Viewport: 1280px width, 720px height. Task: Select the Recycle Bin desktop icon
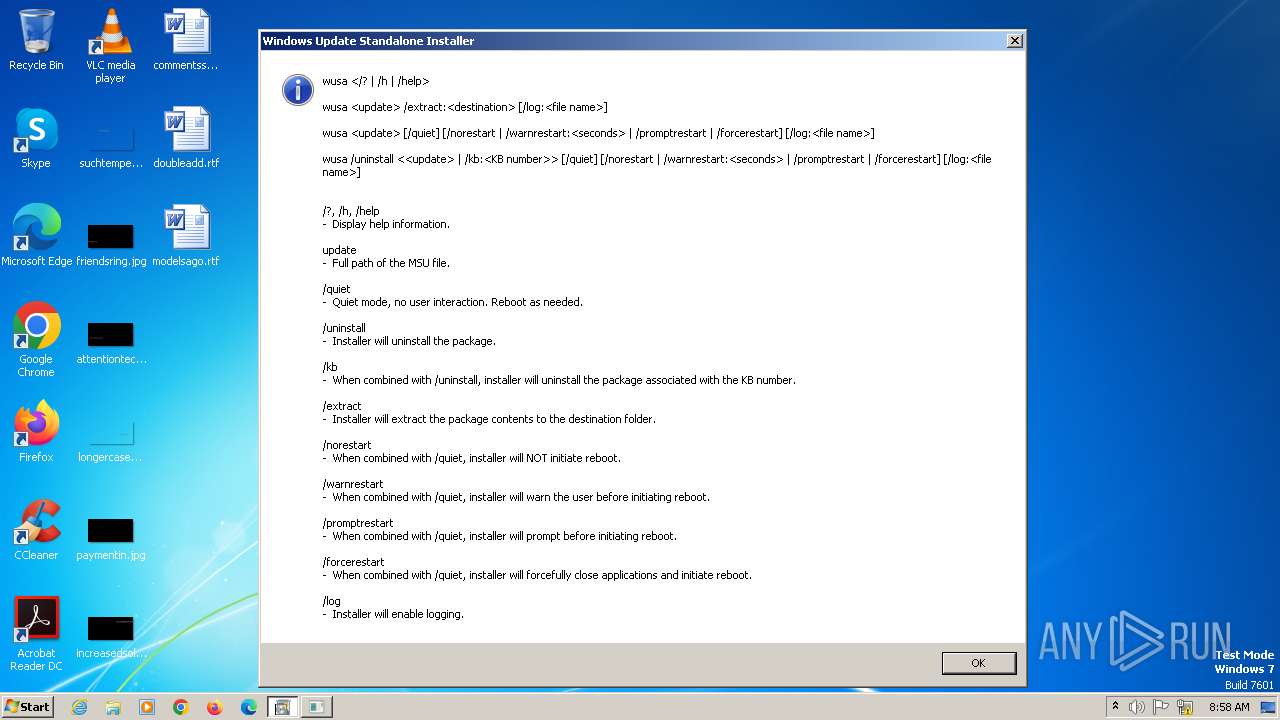pos(36,40)
